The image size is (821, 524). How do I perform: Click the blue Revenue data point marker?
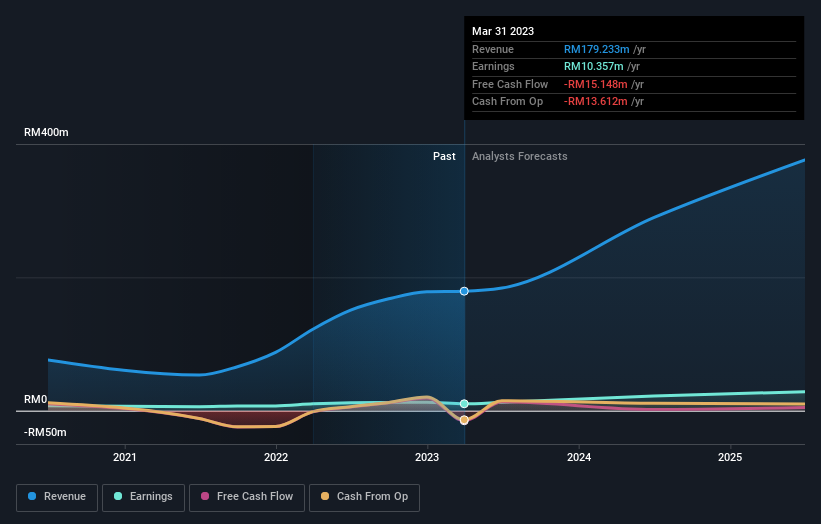click(x=464, y=291)
